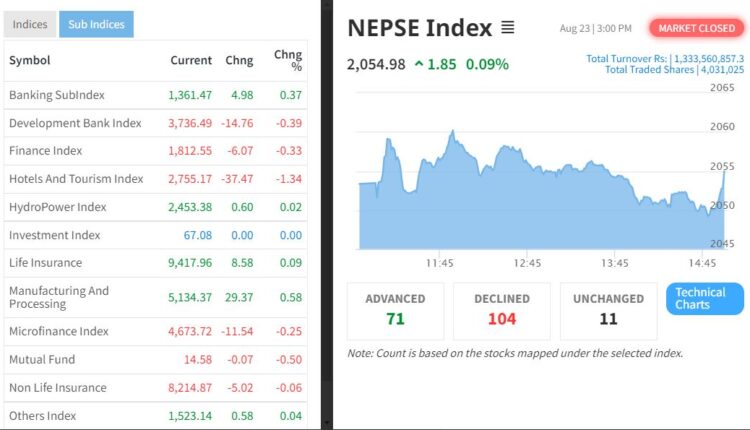Open Finance Index entry
Image resolution: width=750 pixels, height=430 pixels.
click(46, 151)
